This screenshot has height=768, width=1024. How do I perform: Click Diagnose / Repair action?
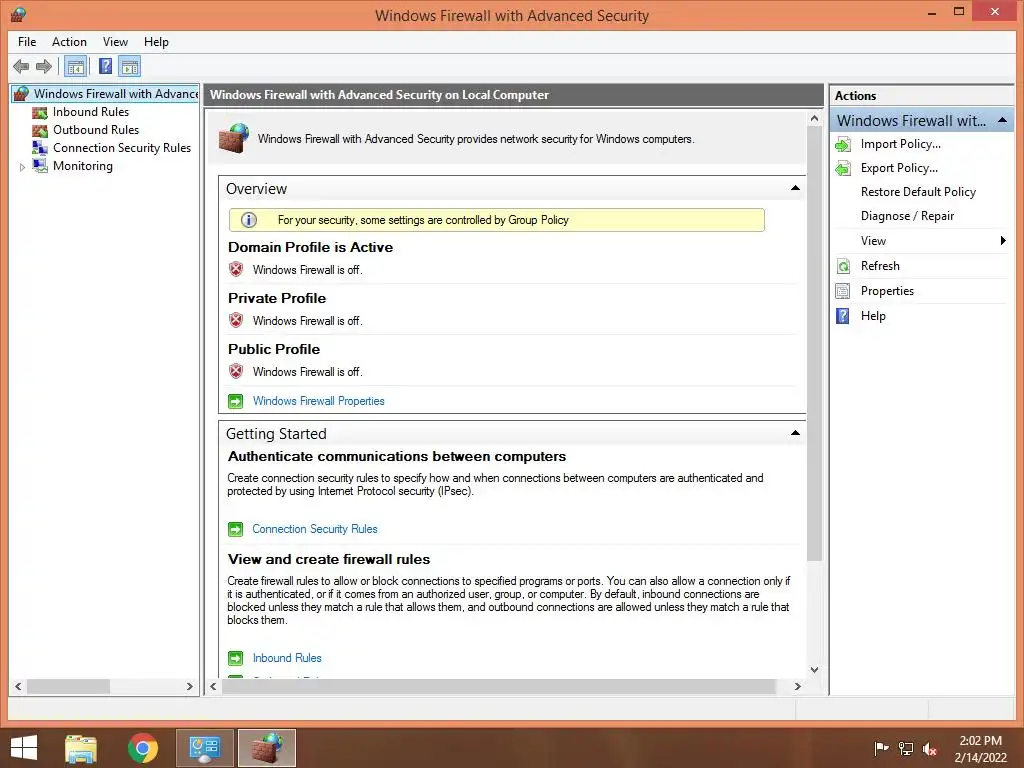click(908, 216)
